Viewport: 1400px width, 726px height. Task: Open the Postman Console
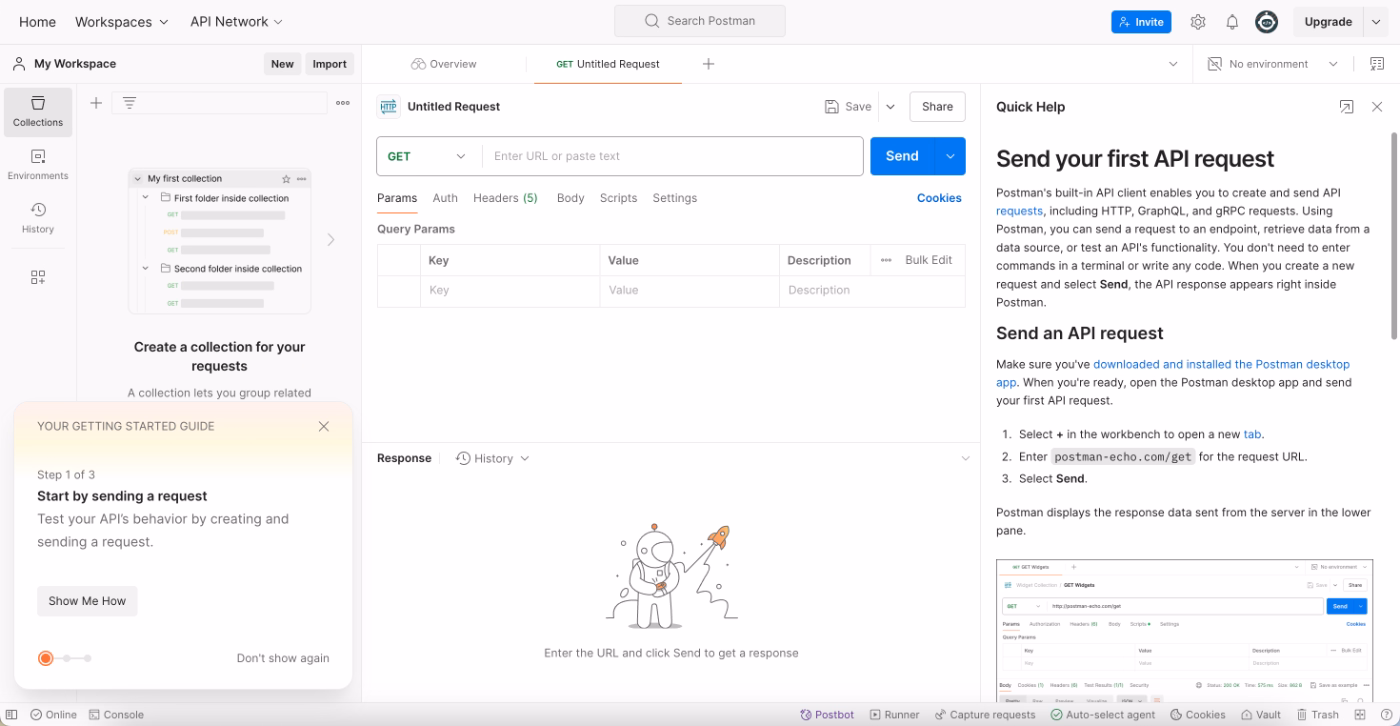(x=117, y=714)
